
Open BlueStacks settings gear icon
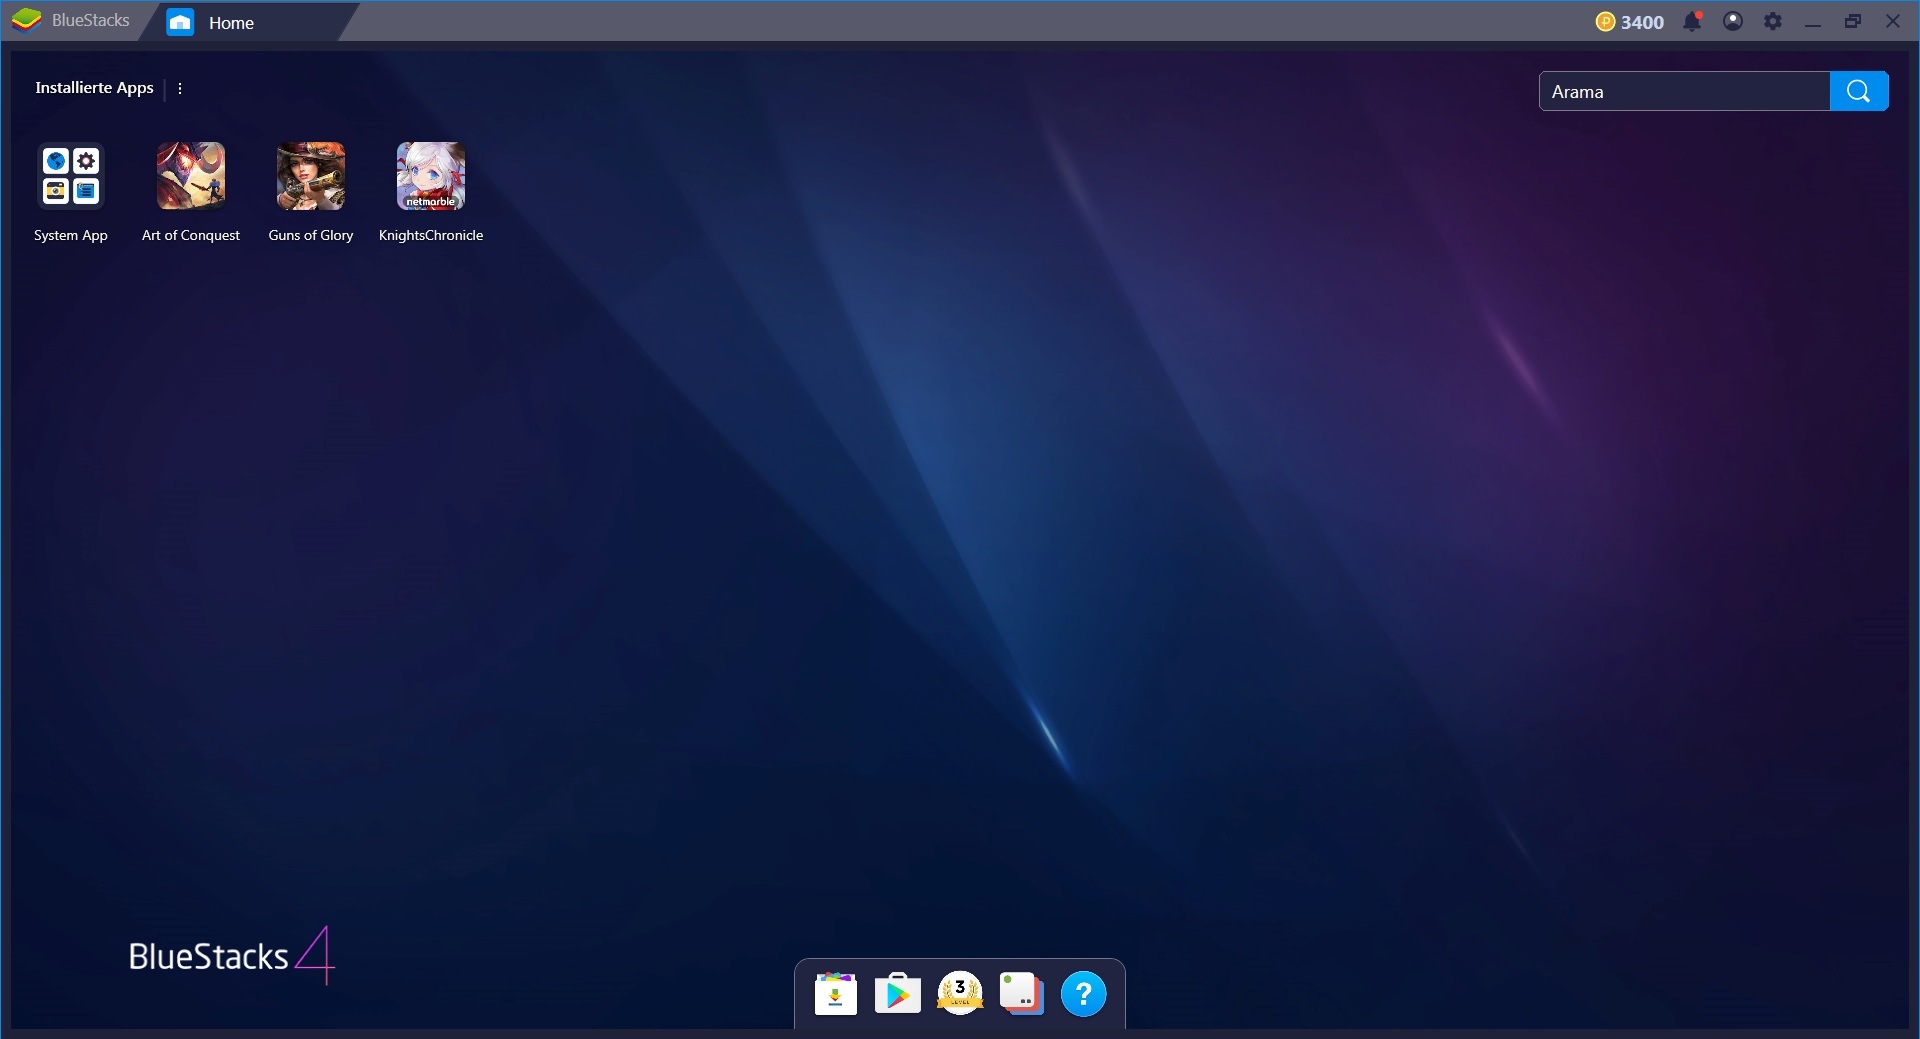coord(1773,21)
